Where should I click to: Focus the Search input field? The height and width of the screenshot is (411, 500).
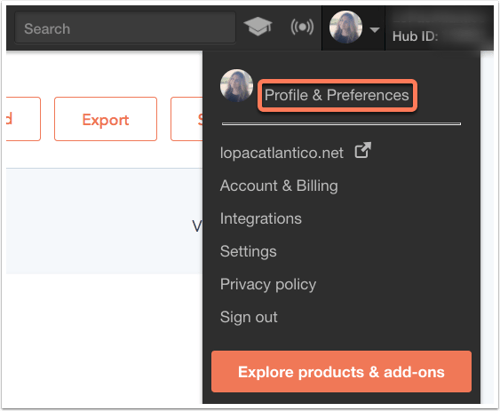[125, 28]
